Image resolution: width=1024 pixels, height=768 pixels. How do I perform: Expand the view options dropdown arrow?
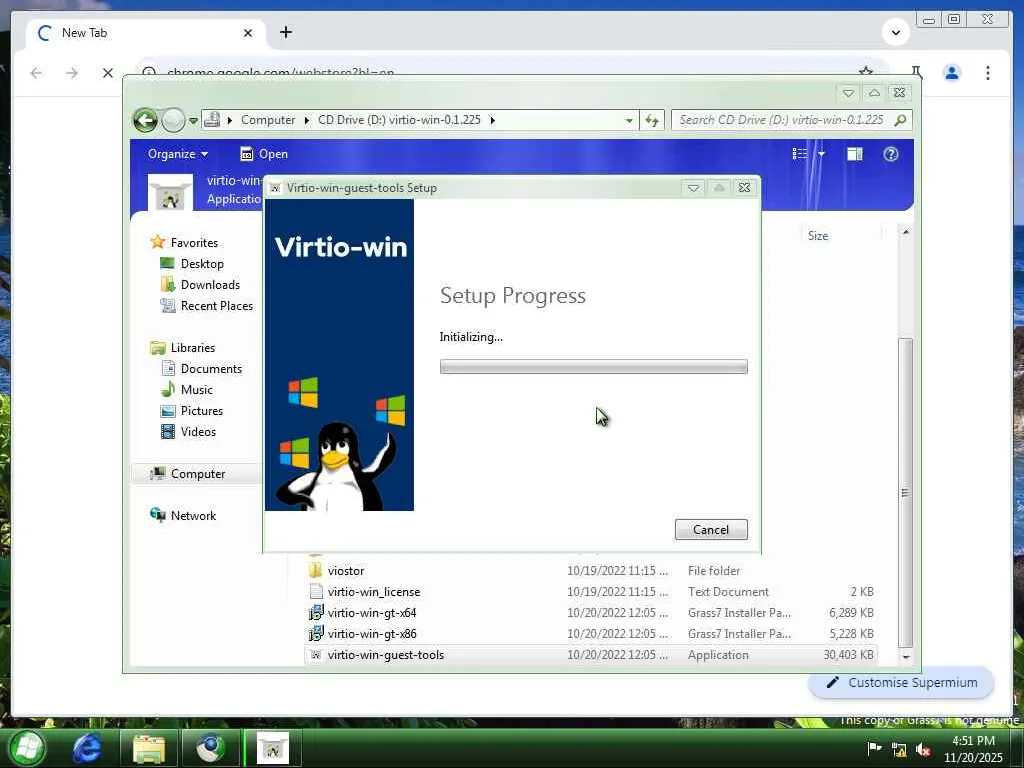coord(821,154)
